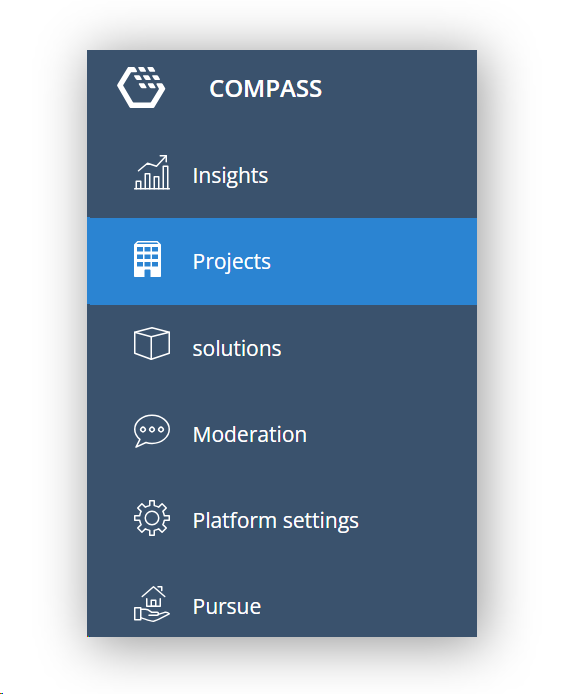The width and height of the screenshot is (579, 694).
Task: Click the rising arrow in the Insights icon
Action: click(153, 161)
